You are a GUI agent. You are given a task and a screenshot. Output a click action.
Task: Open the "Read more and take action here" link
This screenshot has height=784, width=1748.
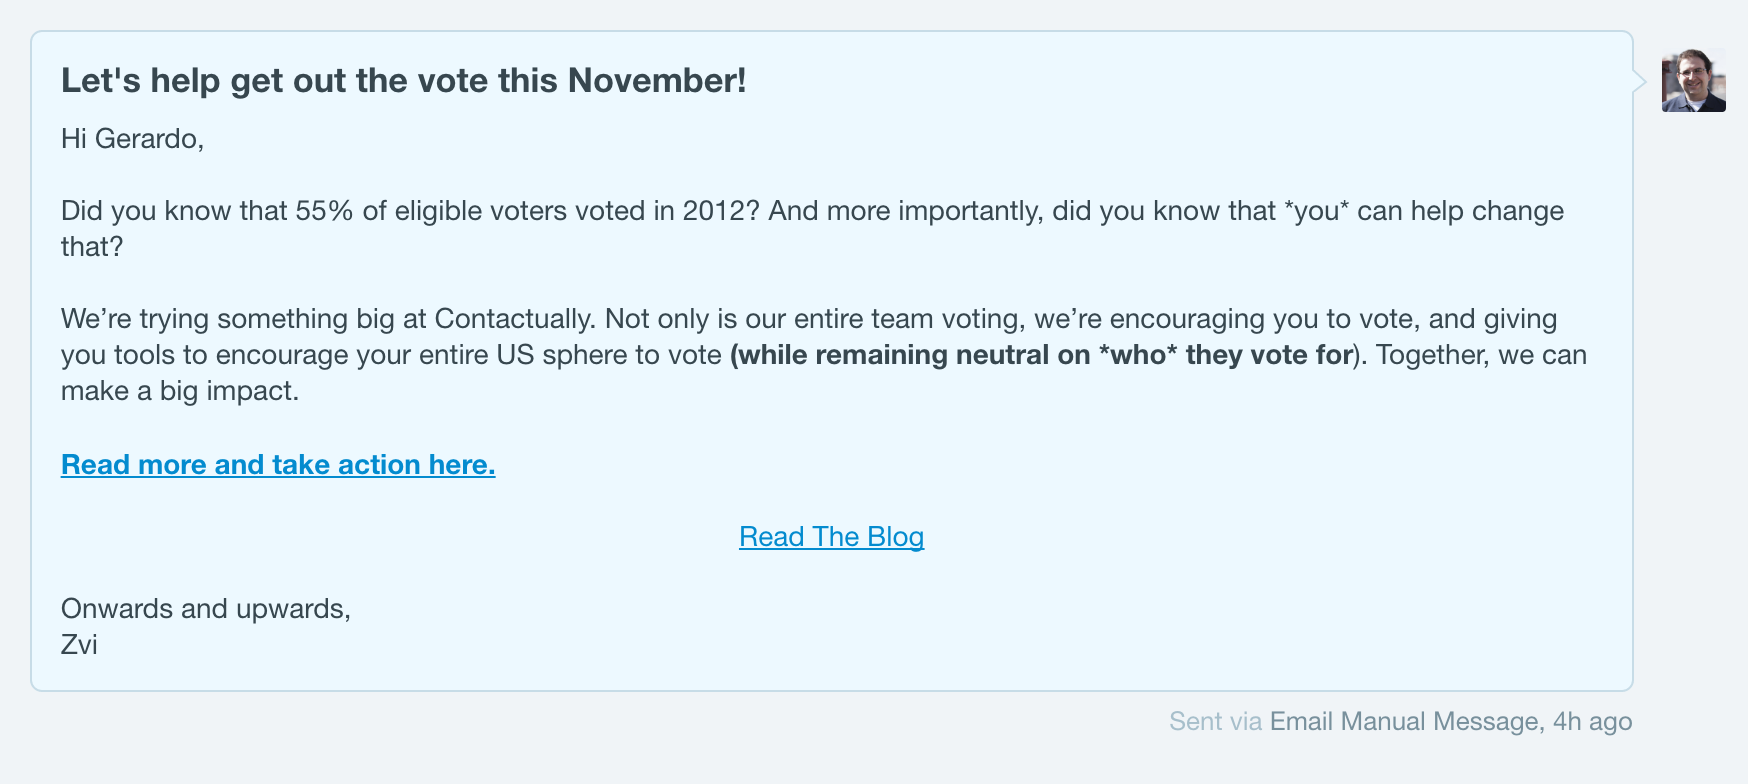(x=277, y=464)
